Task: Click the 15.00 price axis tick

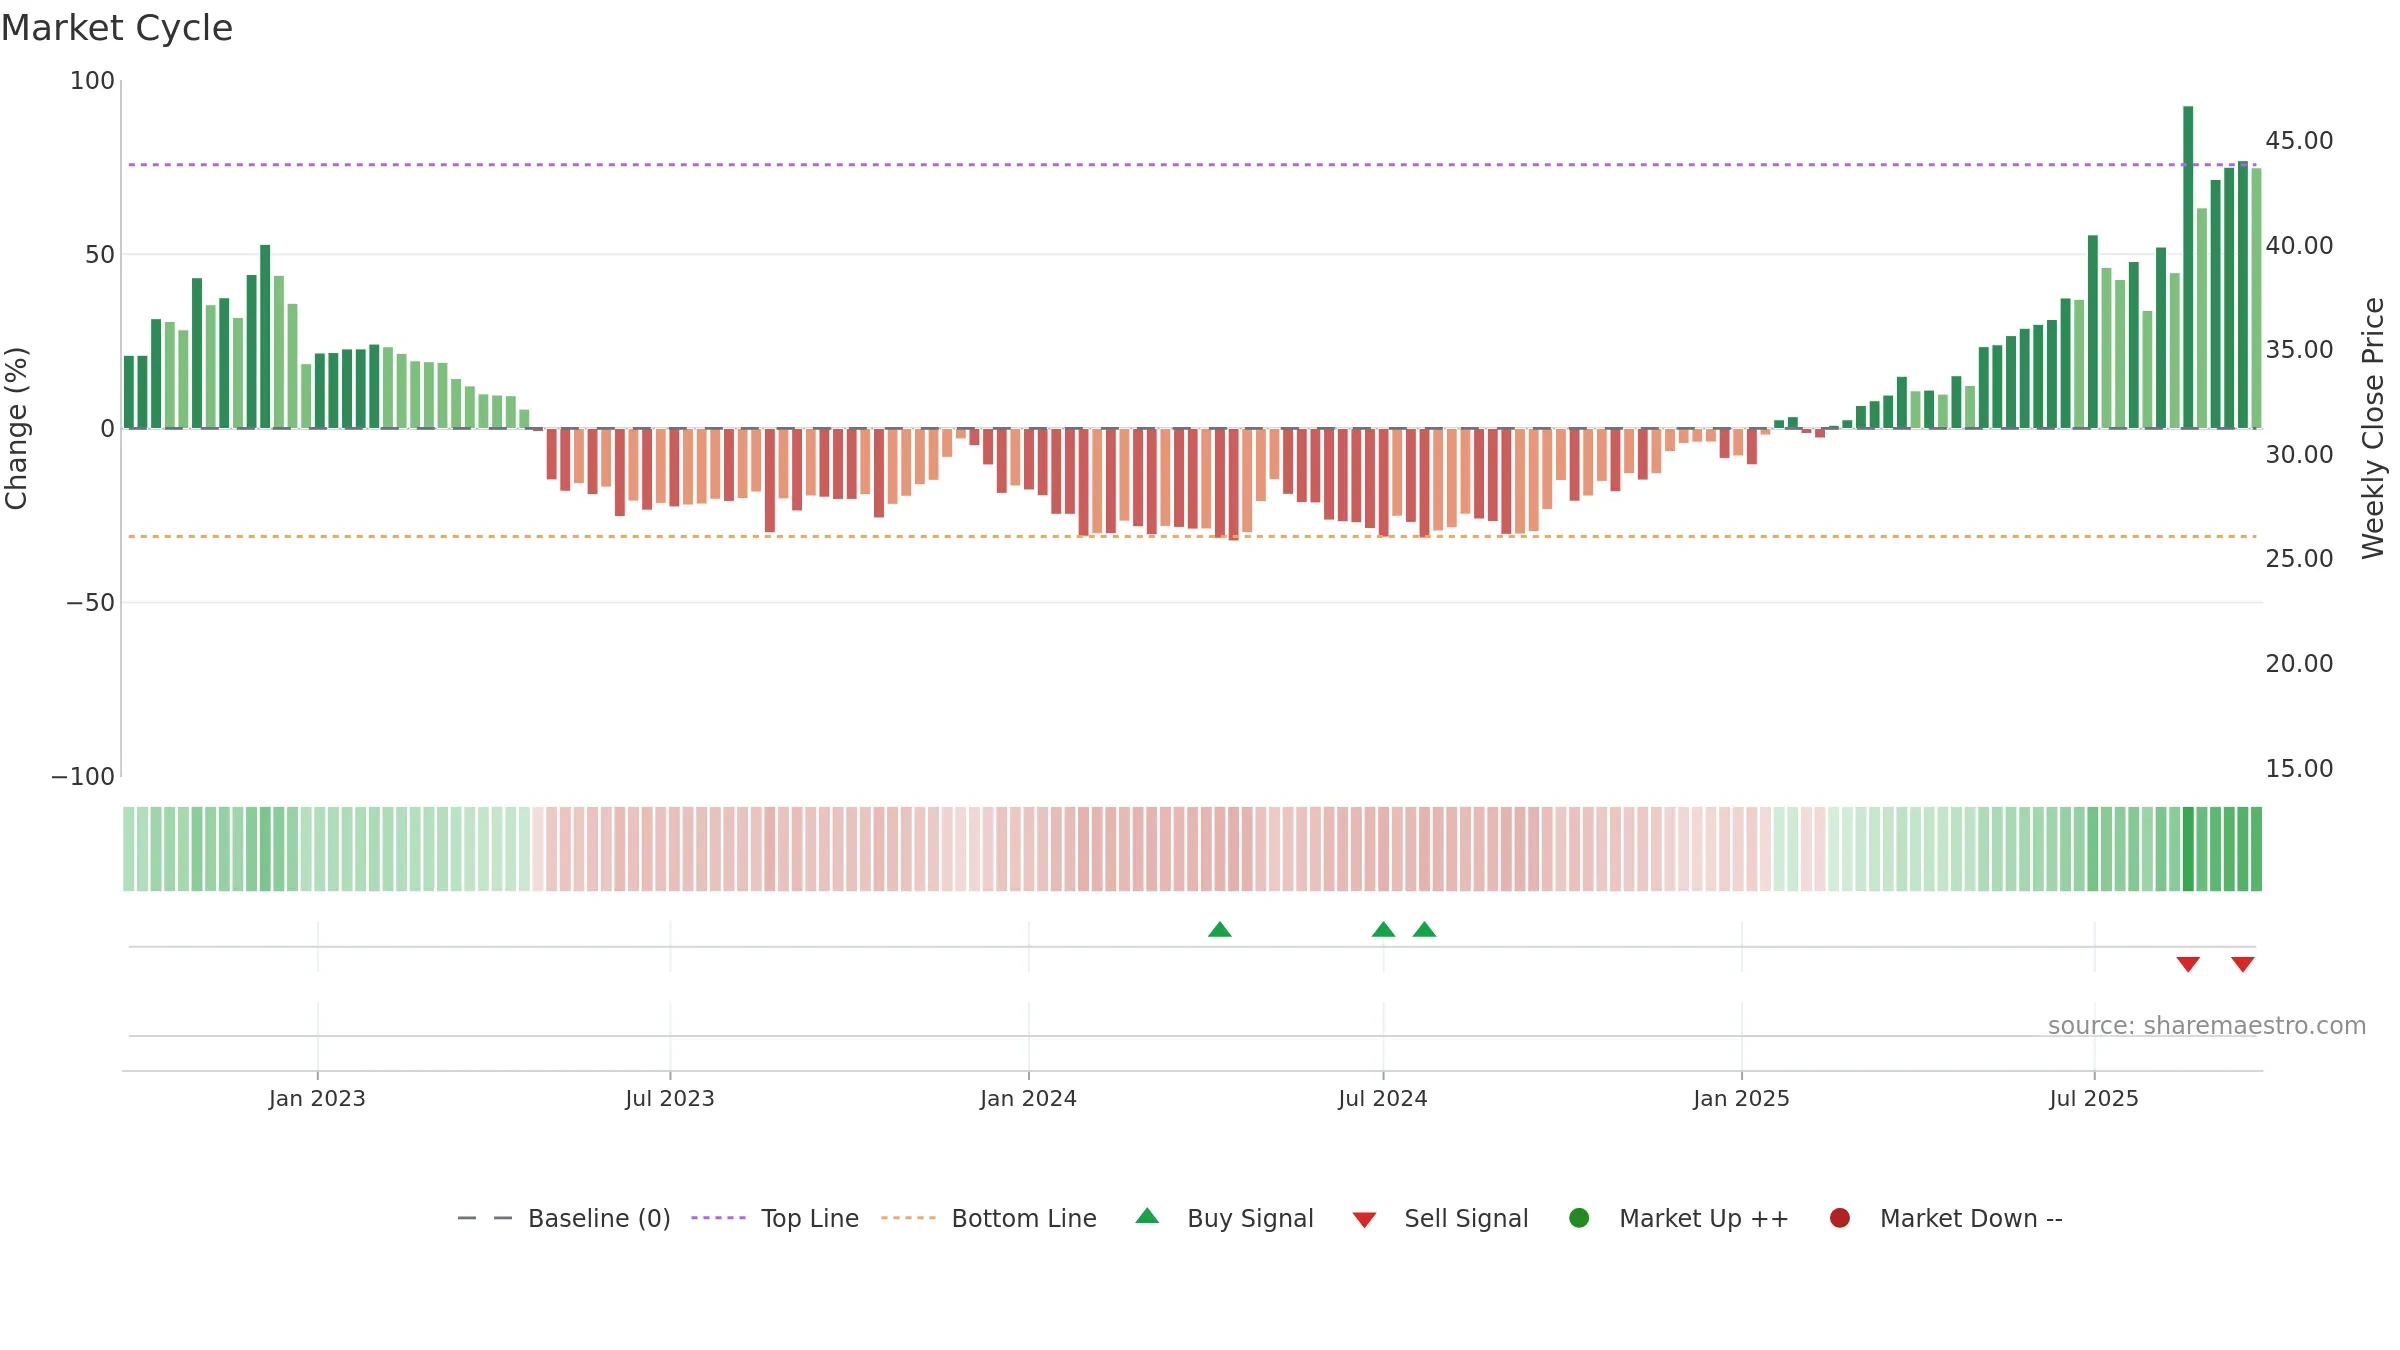Action: [2299, 768]
